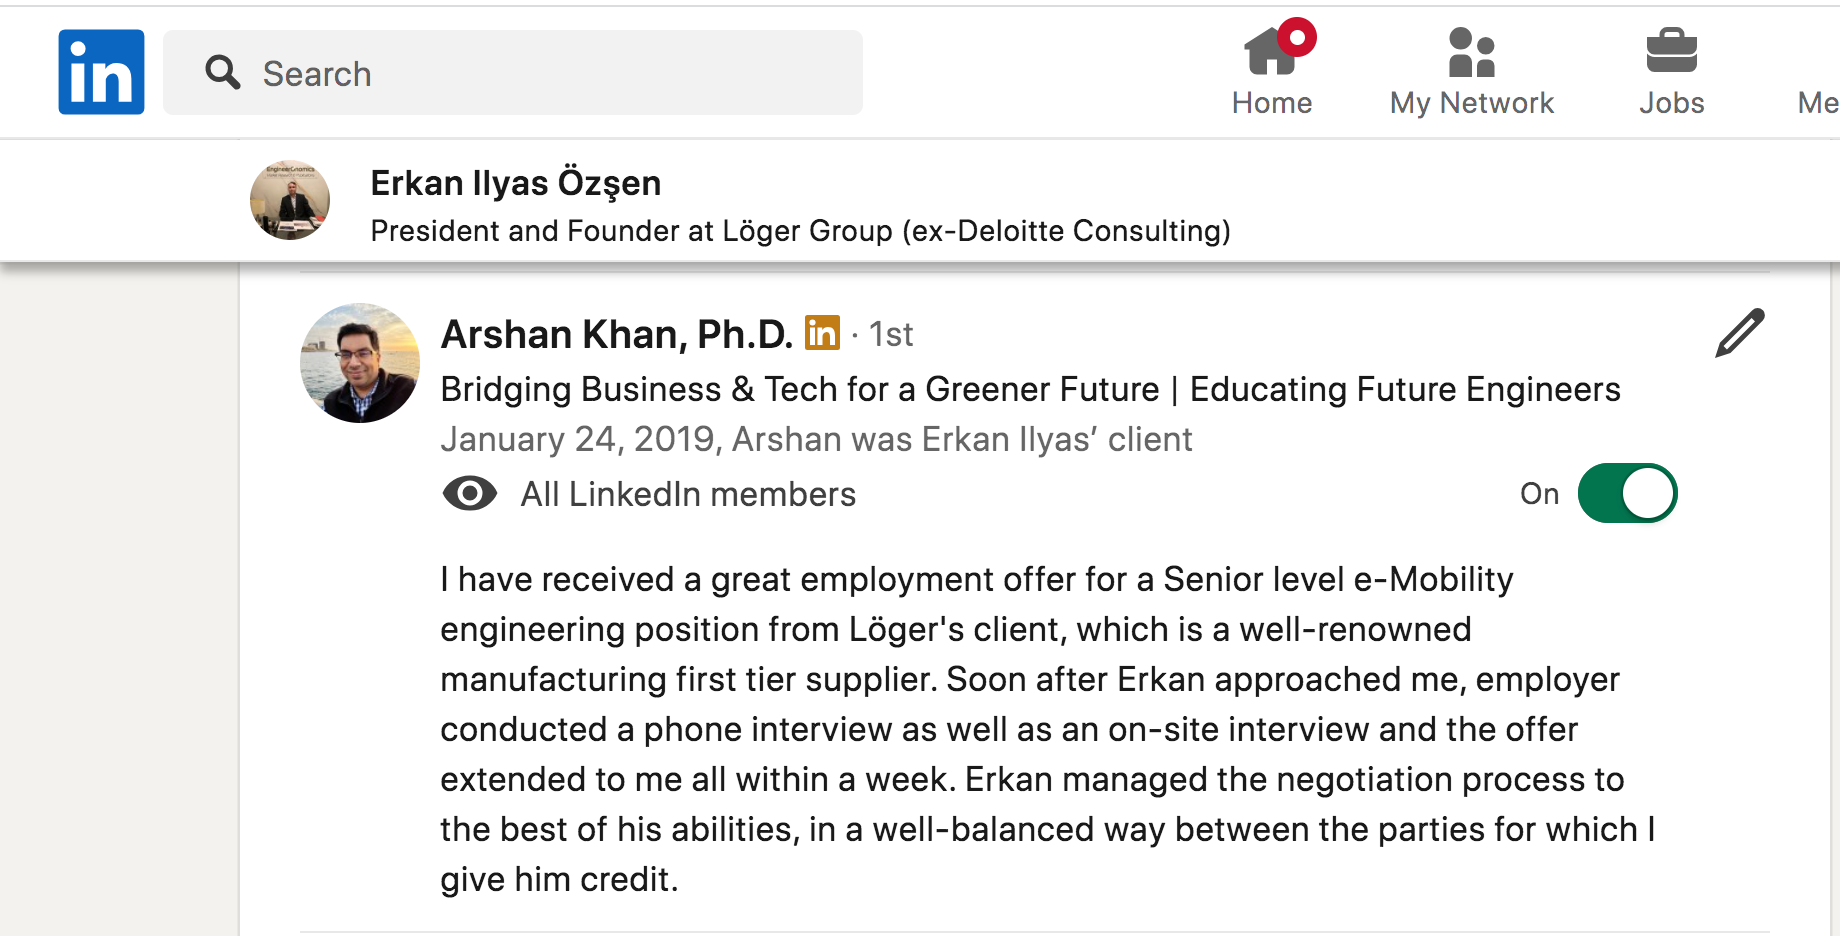Click the LinkedIn logo icon

pyautogui.click(x=101, y=72)
